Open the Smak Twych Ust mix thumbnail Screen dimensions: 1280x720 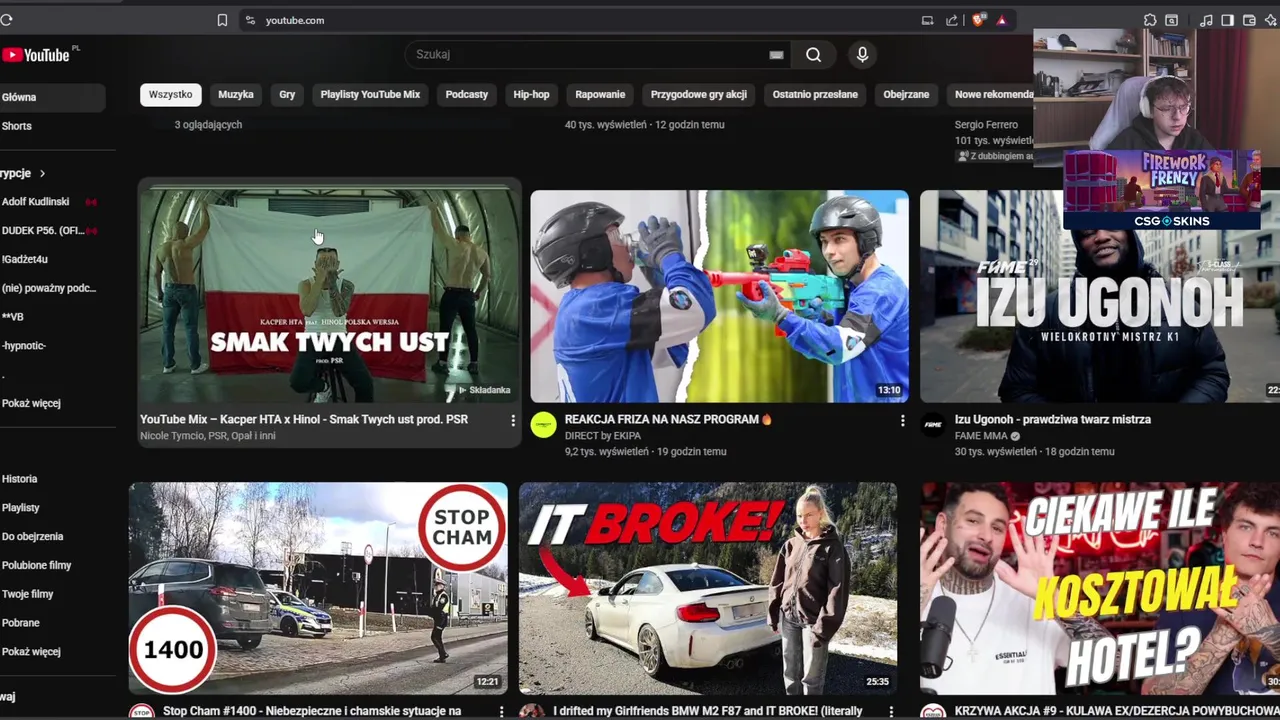tap(329, 296)
